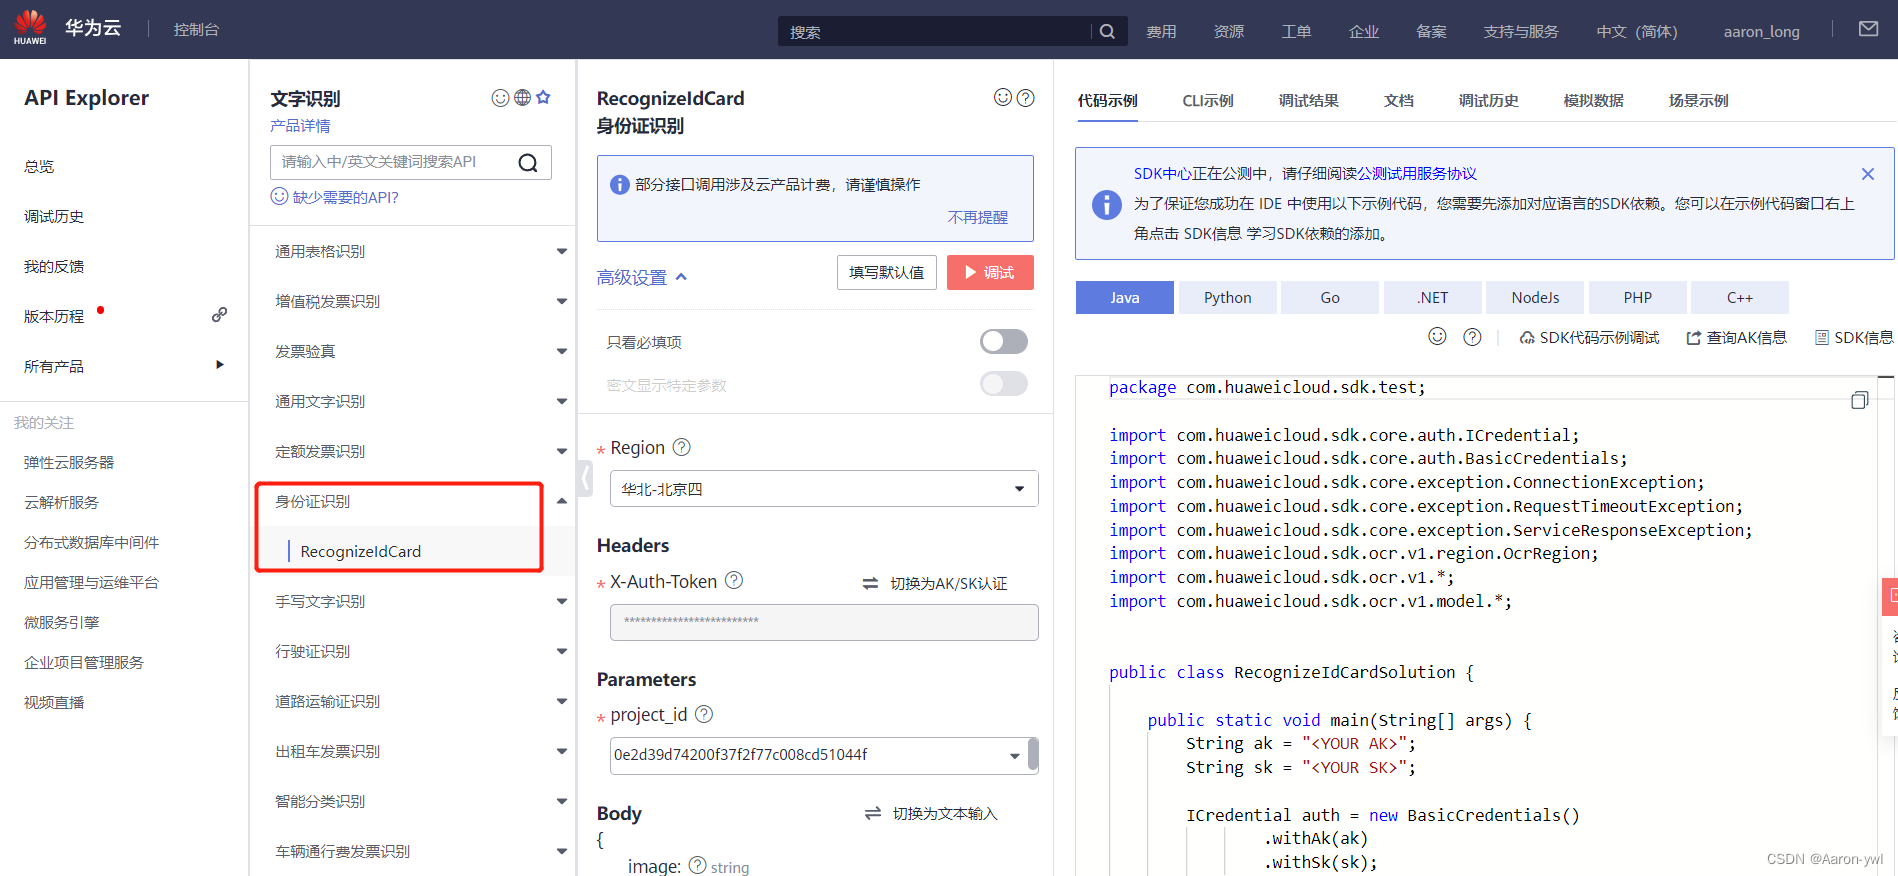Toggle the 只看必填项 switch
Screen dimensions: 1898x876
point(1004,341)
